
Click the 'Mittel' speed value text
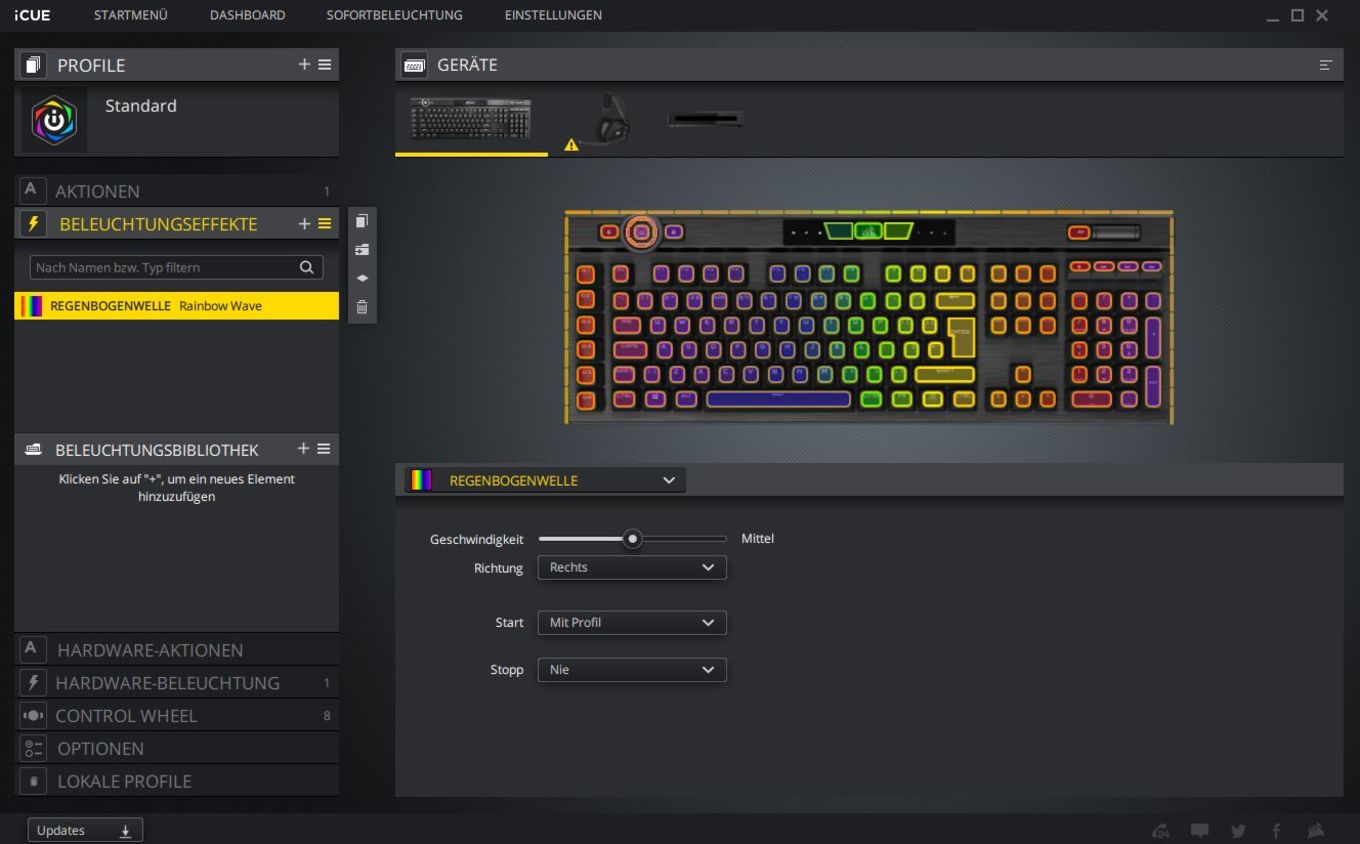pyautogui.click(x=757, y=538)
